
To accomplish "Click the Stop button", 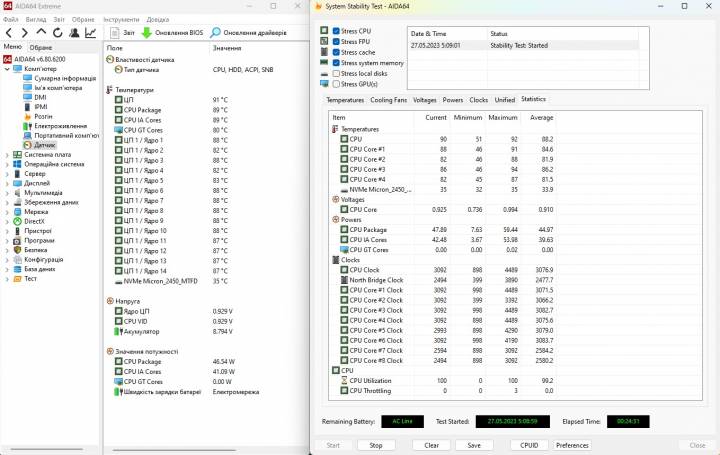I will click(376, 445).
